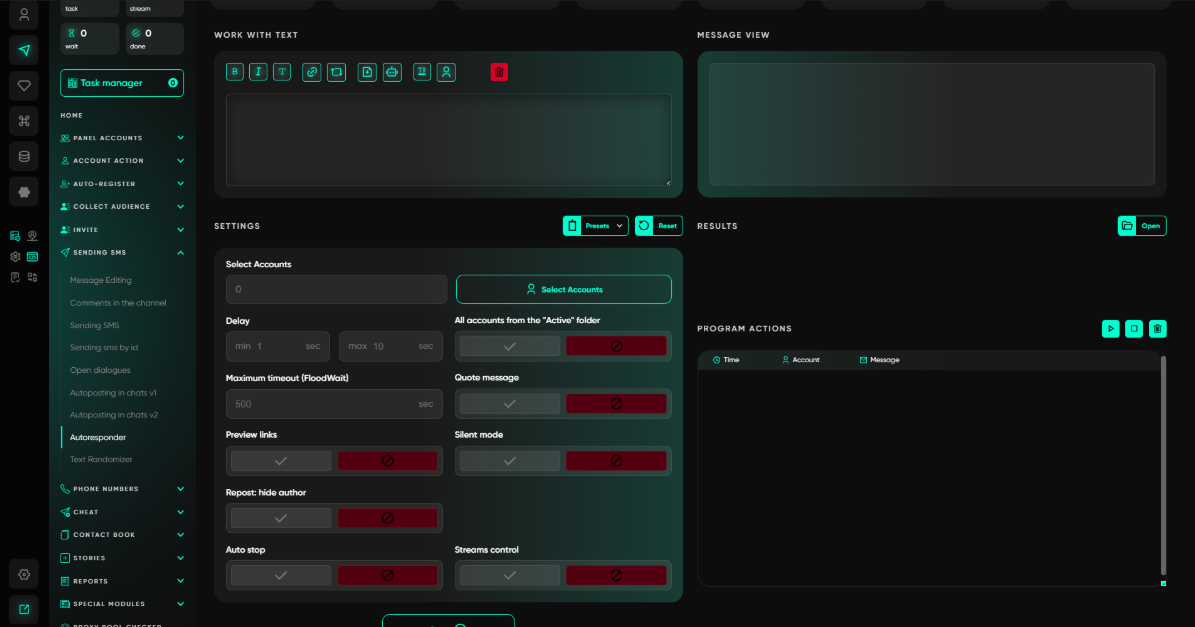Screen dimensions: 1195x627
Task: Apply italic formatting in the text toolbar
Action: (x=258, y=72)
